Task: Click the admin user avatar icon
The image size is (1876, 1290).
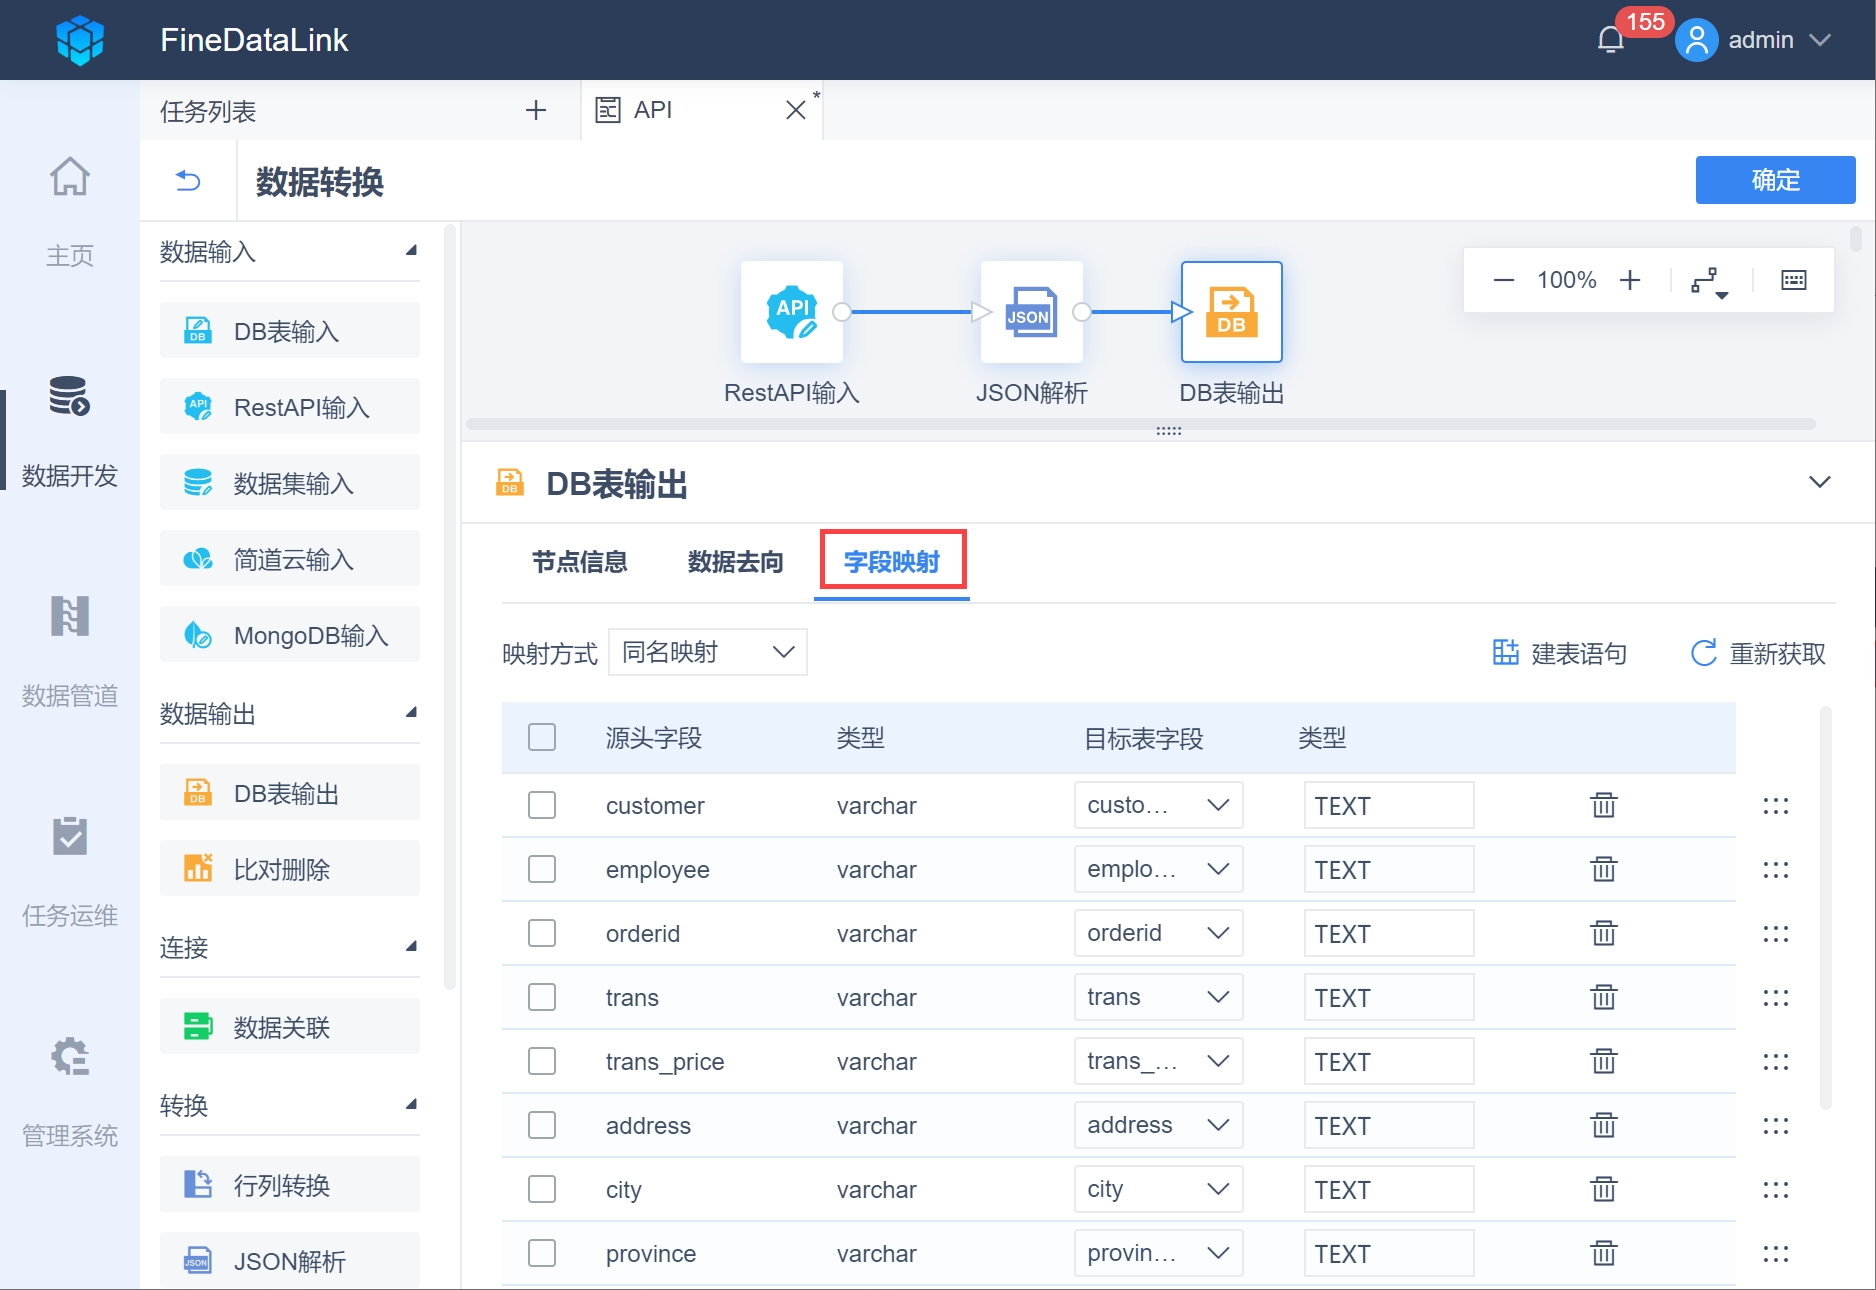Action: 1696,40
